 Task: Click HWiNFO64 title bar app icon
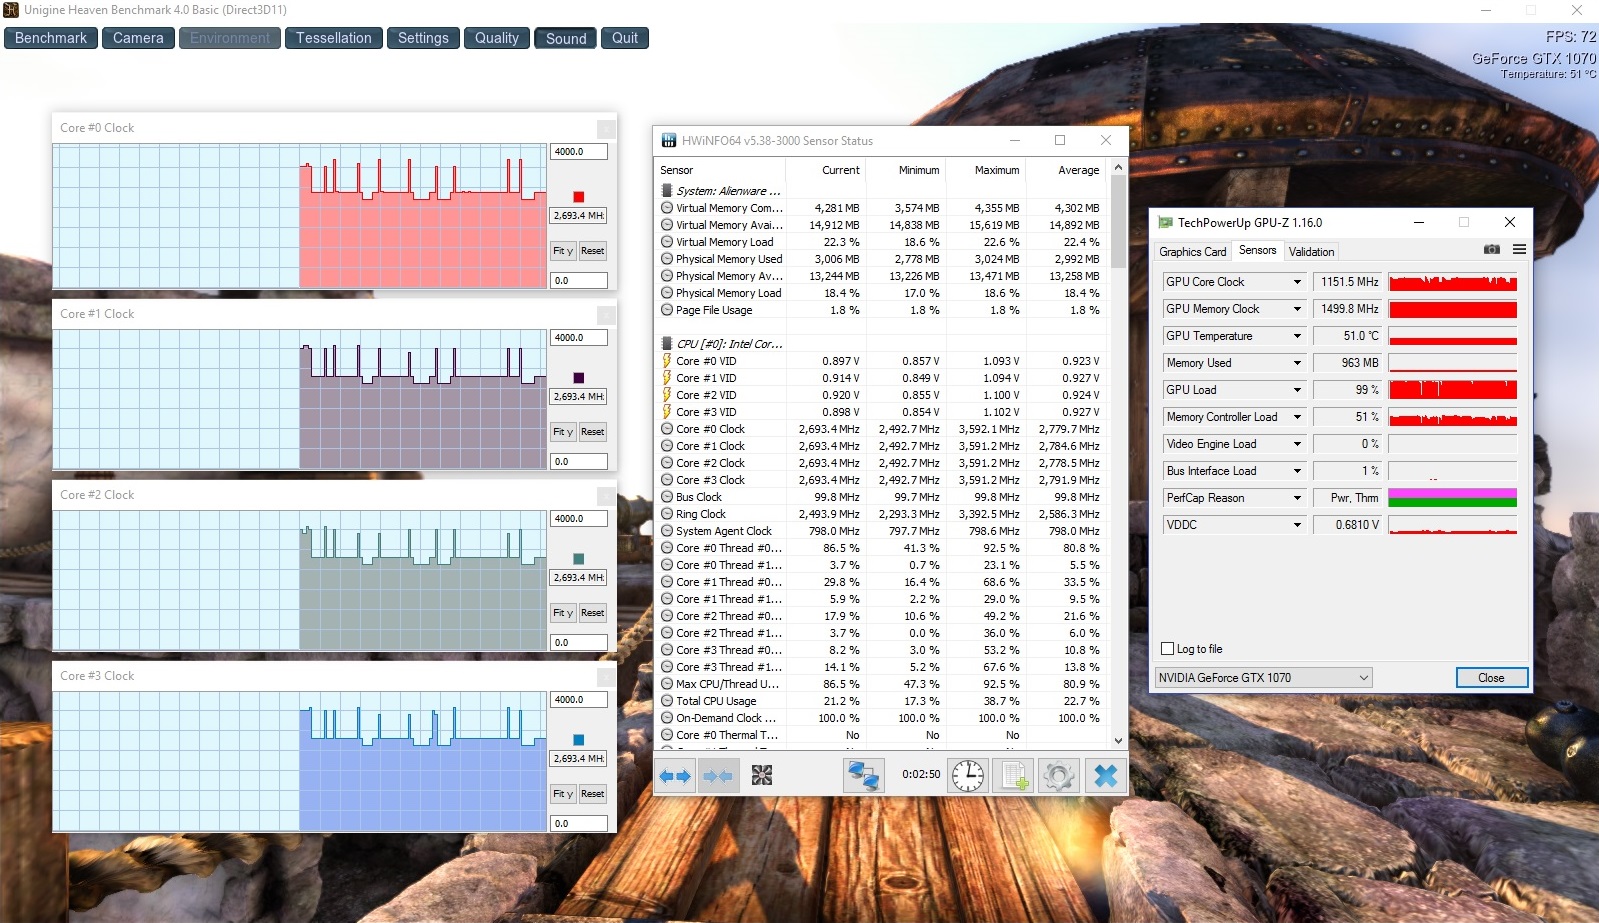[668, 141]
